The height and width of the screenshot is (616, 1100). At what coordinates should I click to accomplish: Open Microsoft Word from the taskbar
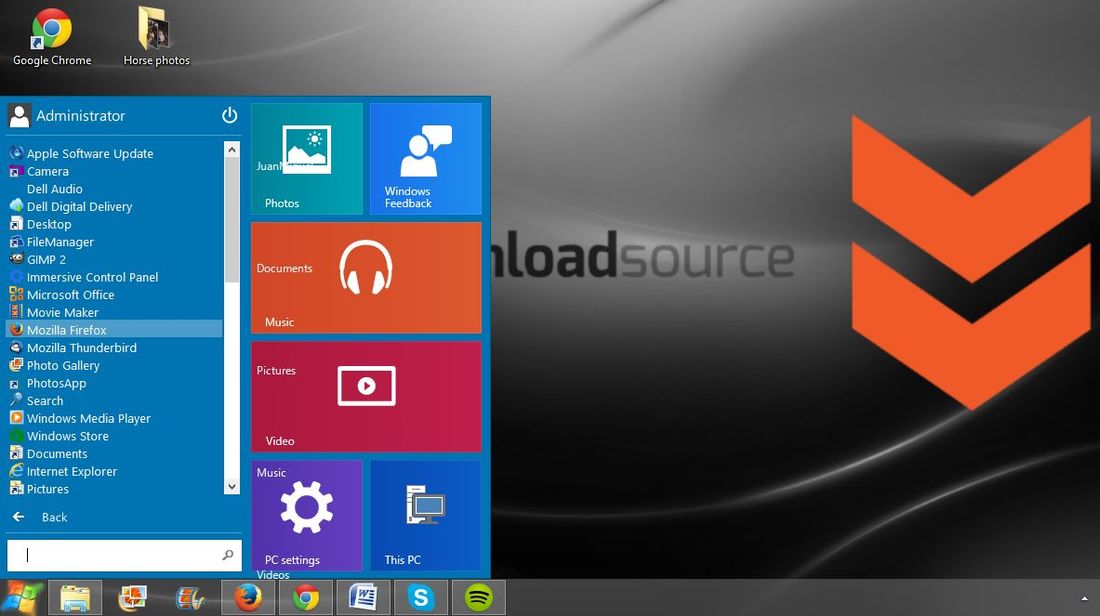(x=363, y=598)
